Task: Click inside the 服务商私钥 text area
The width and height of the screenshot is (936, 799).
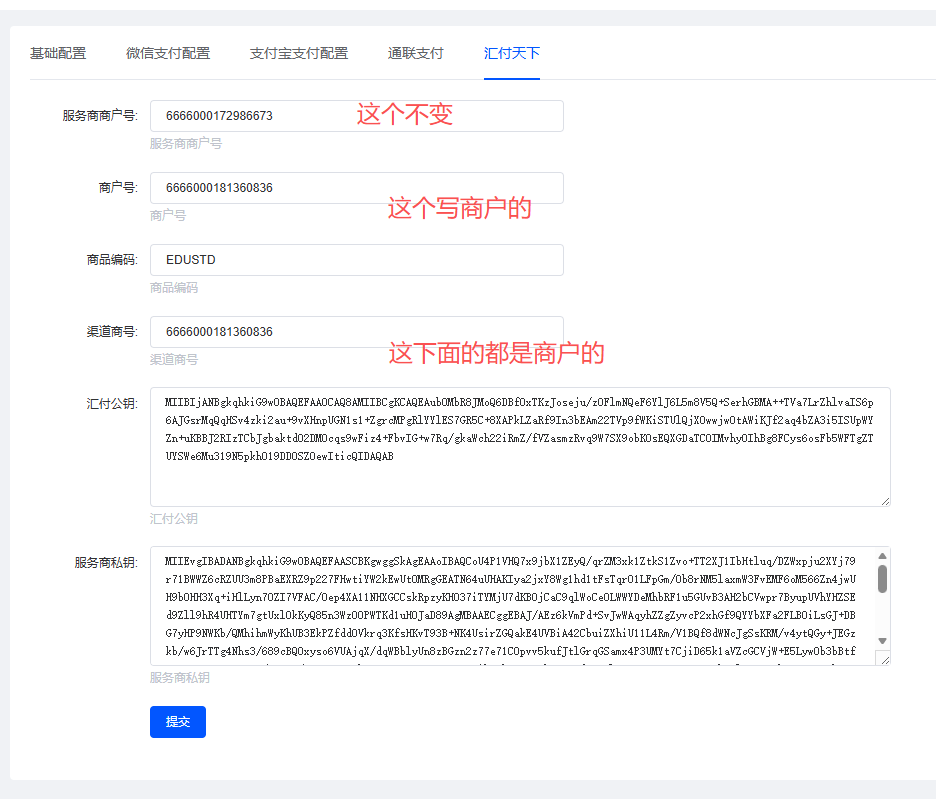Action: pyautogui.click(x=510, y=606)
